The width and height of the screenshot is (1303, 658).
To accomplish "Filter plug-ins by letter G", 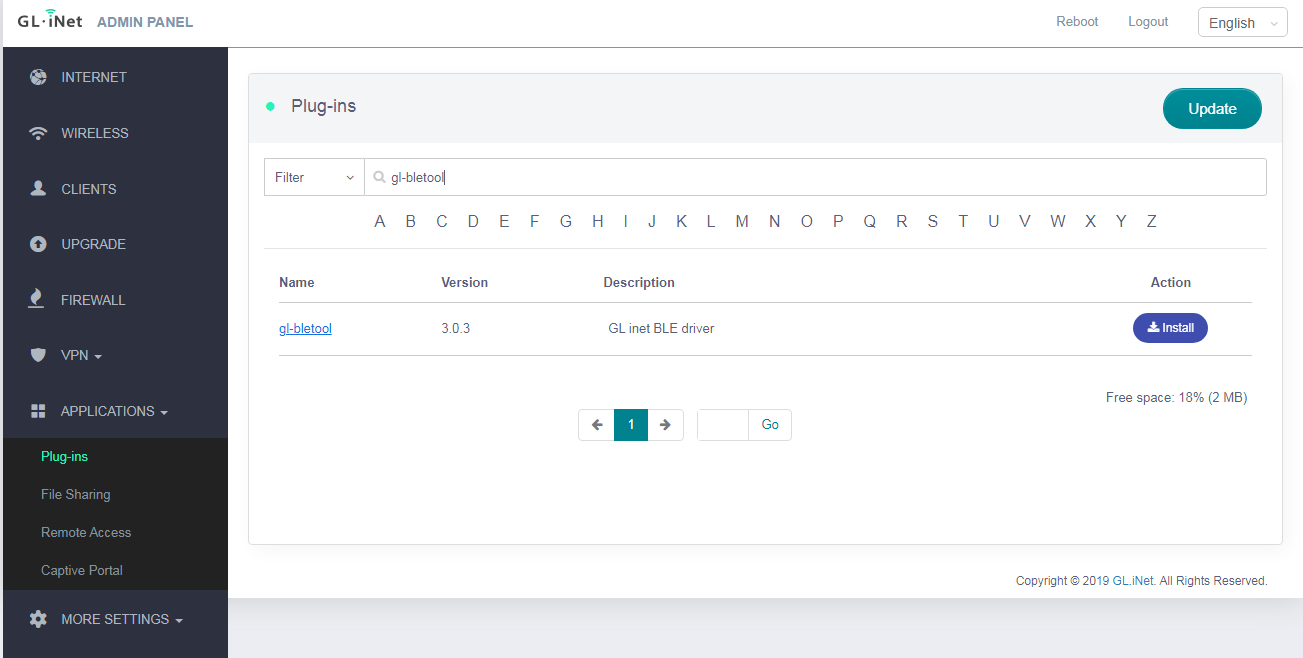I will (566, 221).
